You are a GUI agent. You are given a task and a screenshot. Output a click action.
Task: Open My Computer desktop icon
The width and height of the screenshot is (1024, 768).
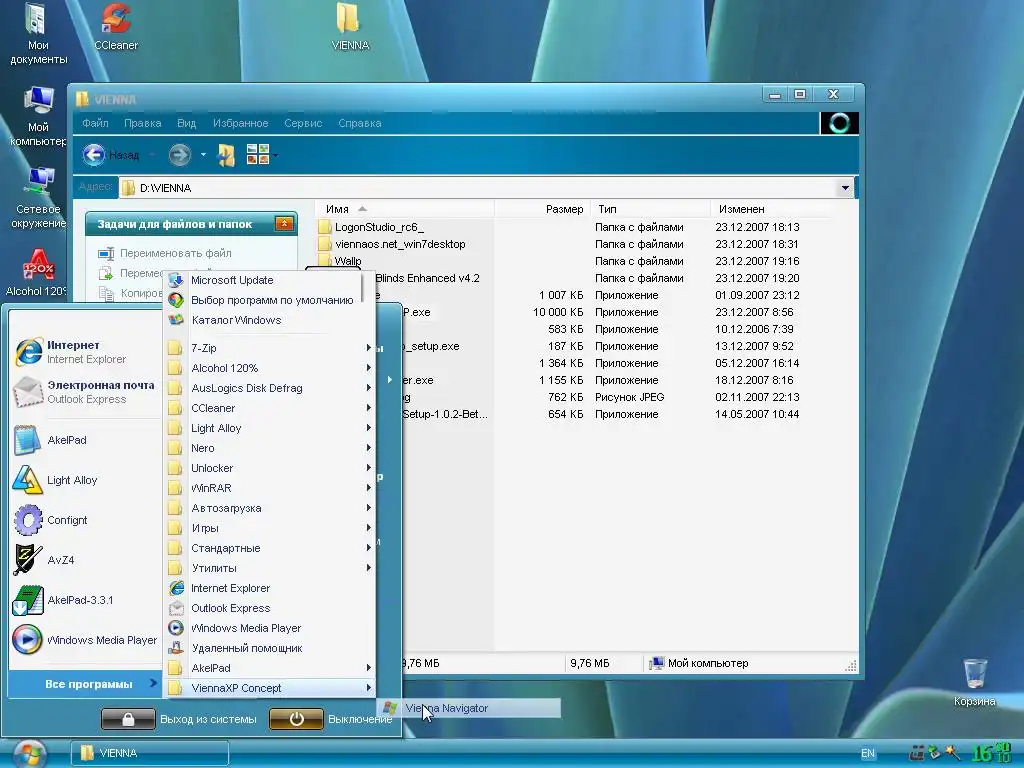[38, 116]
